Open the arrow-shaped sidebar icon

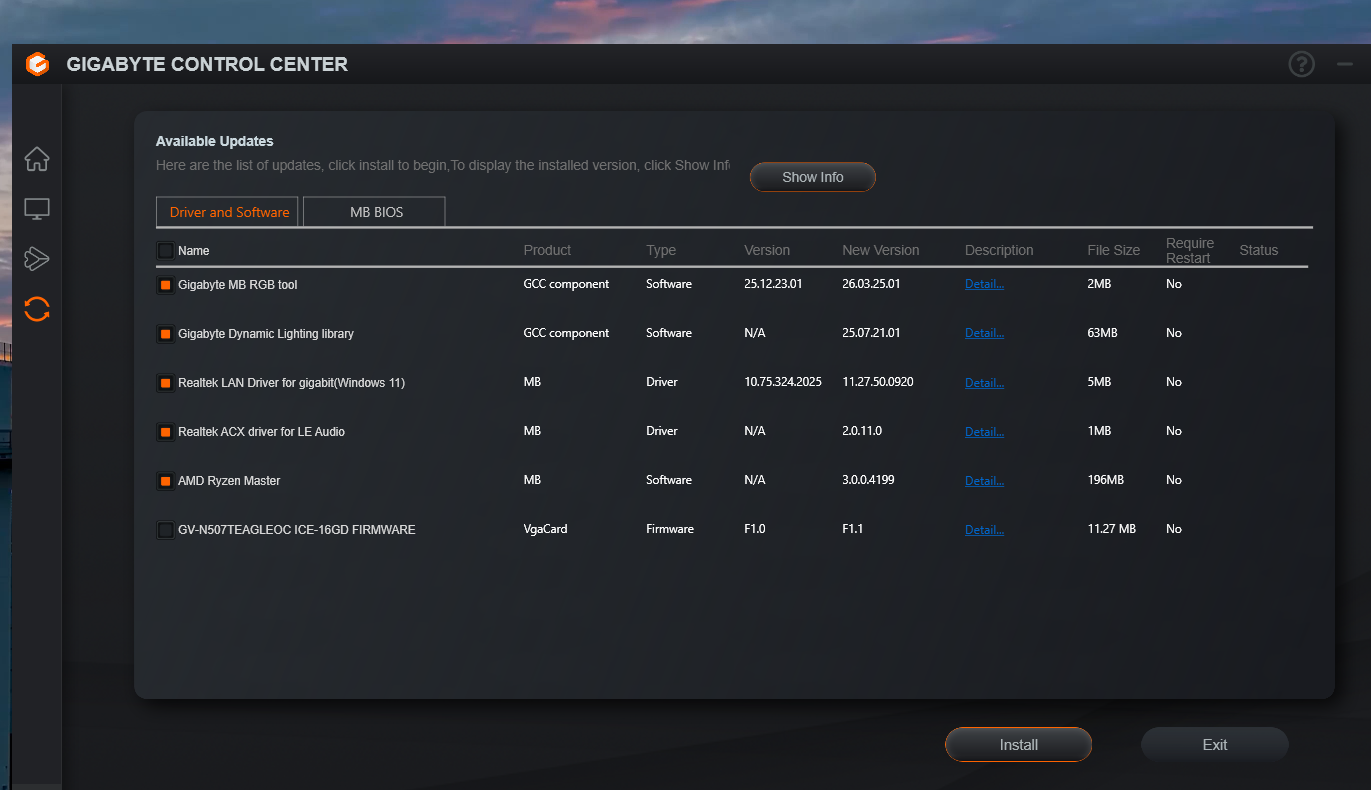click(37, 259)
